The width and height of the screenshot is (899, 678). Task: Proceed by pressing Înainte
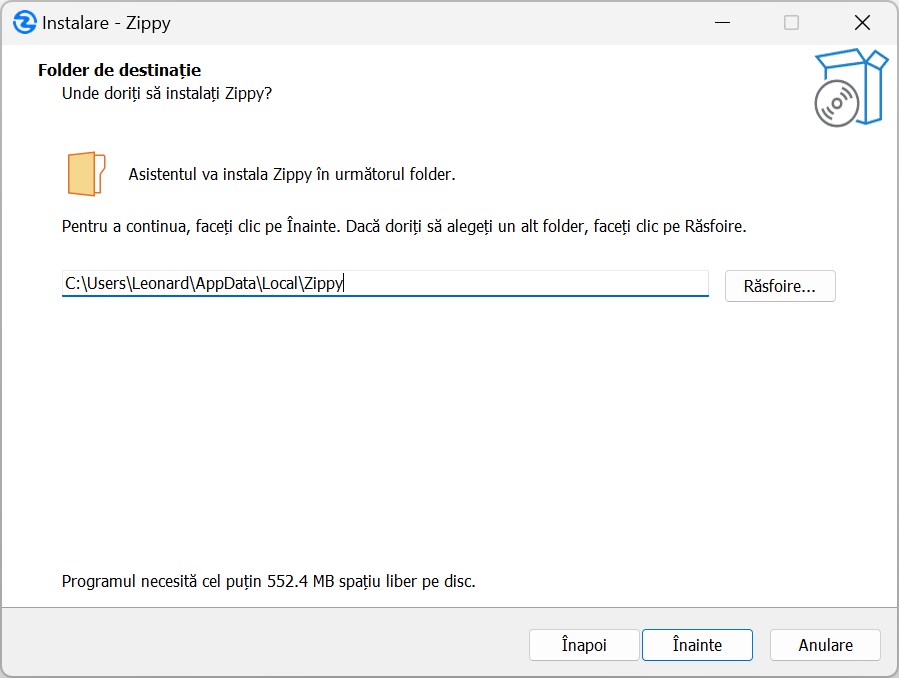(696, 645)
